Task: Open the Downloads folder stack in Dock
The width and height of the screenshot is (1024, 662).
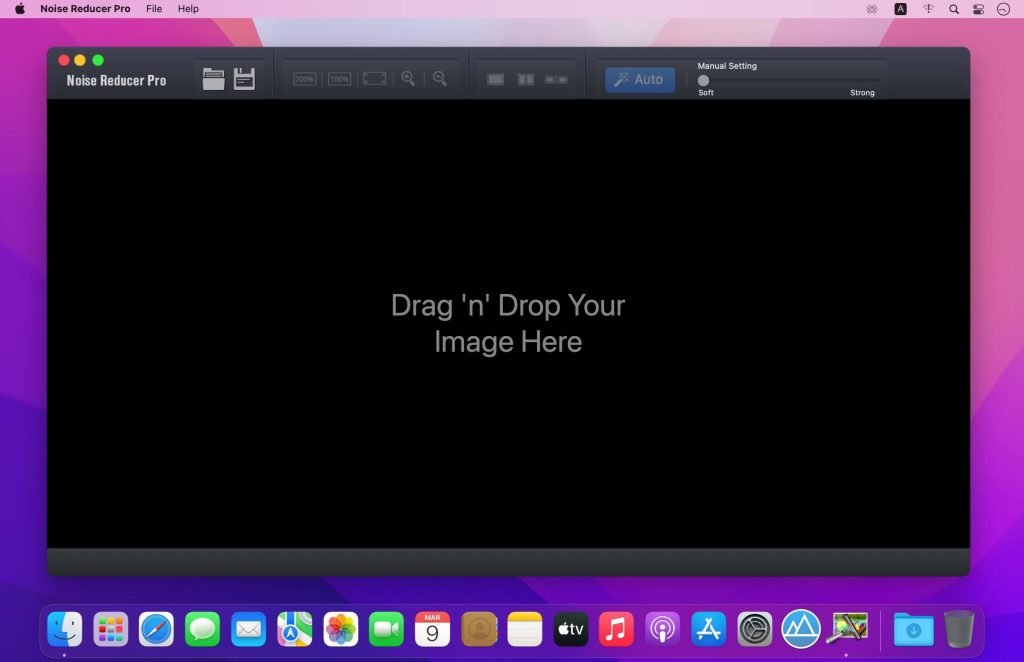Action: [x=913, y=629]
